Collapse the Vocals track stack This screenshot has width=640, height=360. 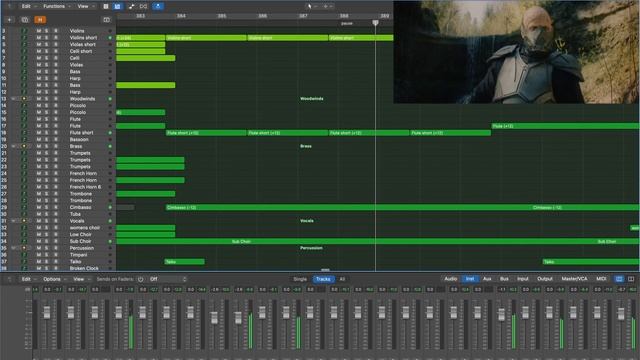pyautogui.click(x=13, y=221)
